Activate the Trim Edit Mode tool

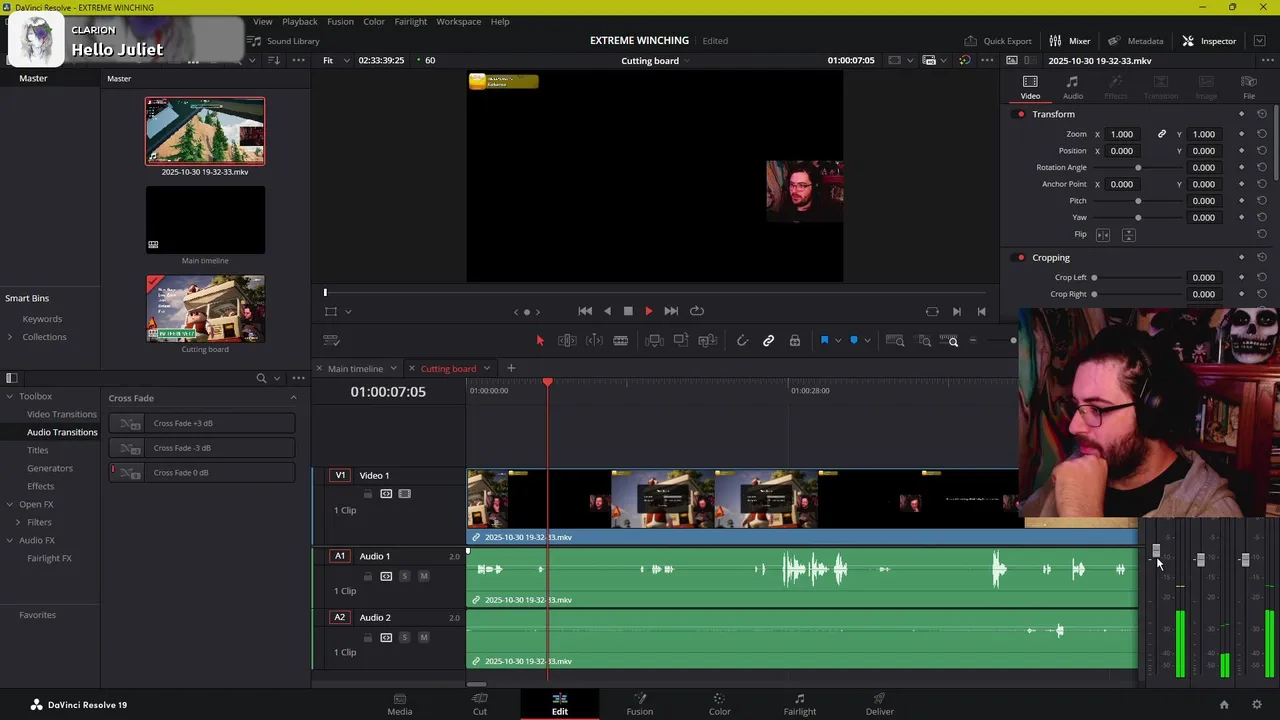coord(567,341)
